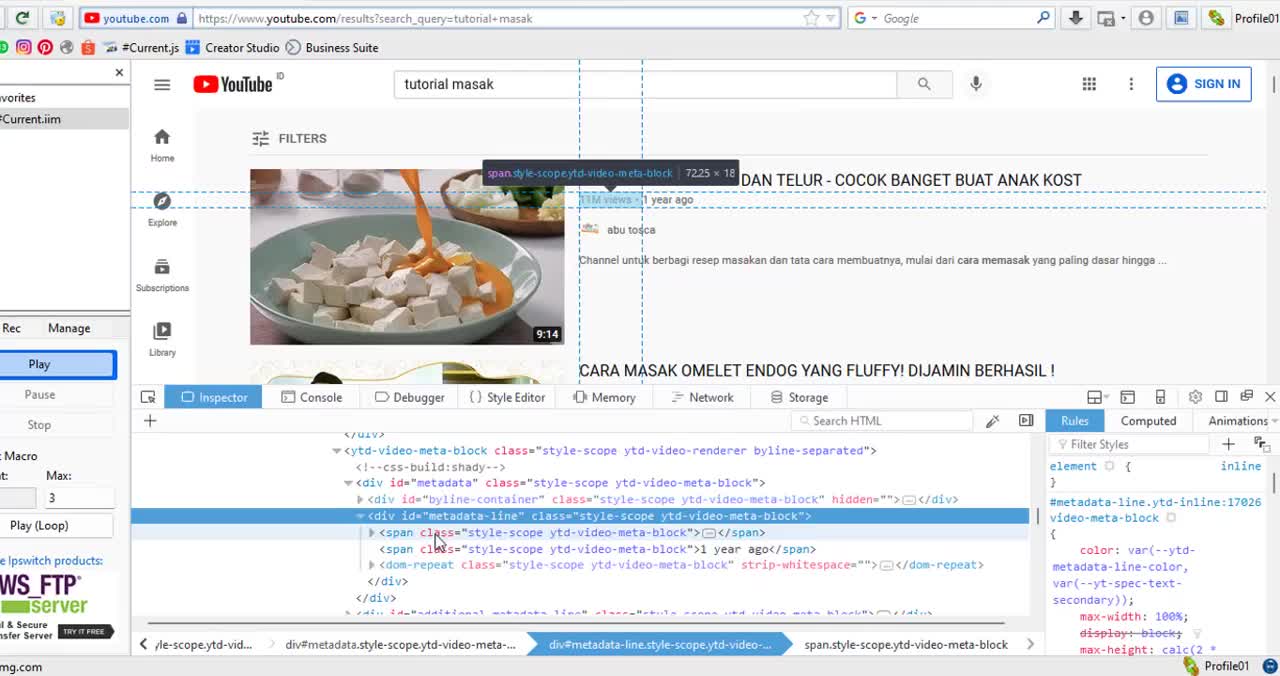This screenshot has width=1280, height=676.
Task: Click the Max loop count field
Action: [x=79, y=497]
